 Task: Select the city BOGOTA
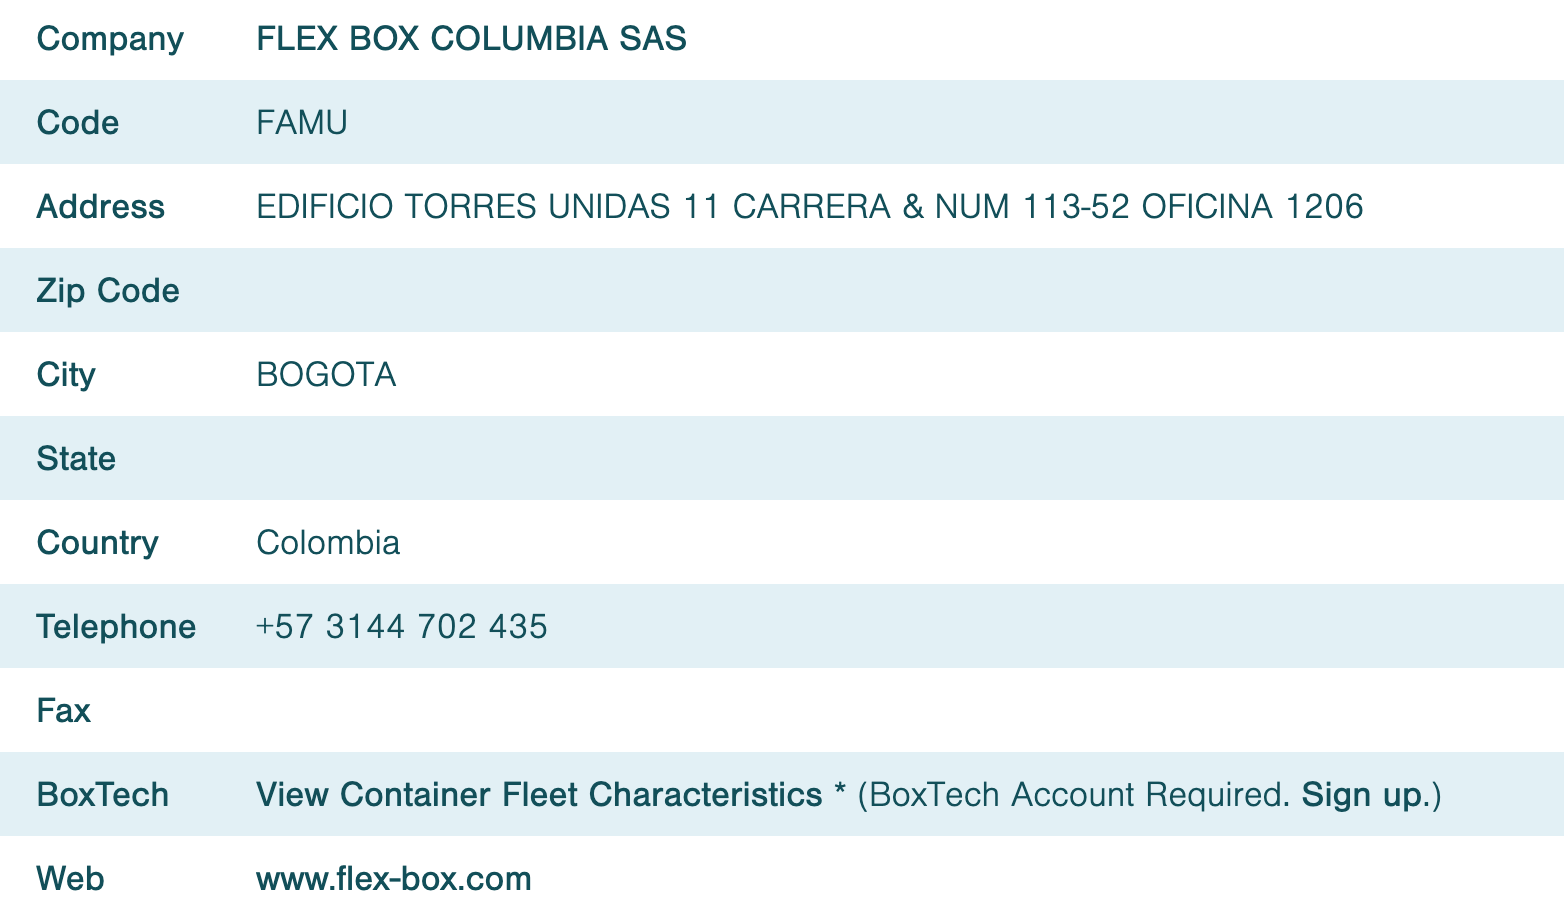pyautogui.click(x=327, y=374)
